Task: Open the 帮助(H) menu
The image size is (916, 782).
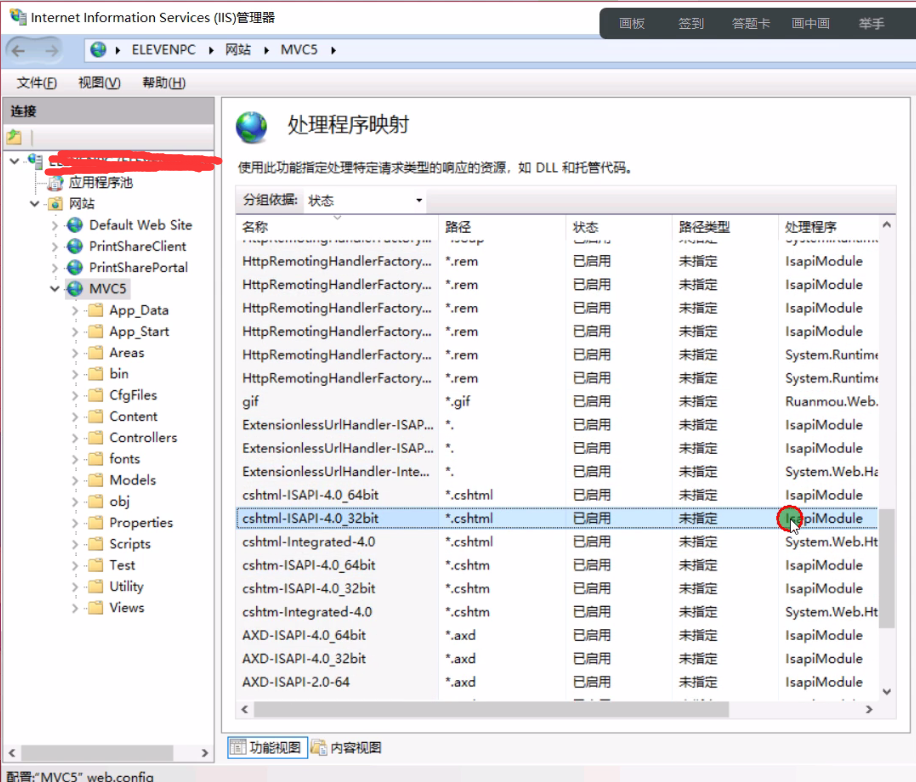Action: [164, 83]
